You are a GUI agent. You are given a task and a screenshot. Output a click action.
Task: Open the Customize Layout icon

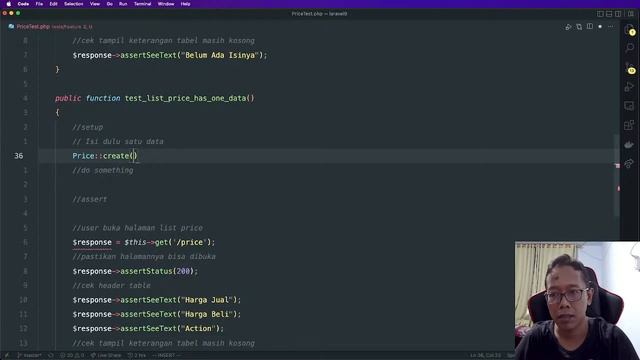(631, 14)
